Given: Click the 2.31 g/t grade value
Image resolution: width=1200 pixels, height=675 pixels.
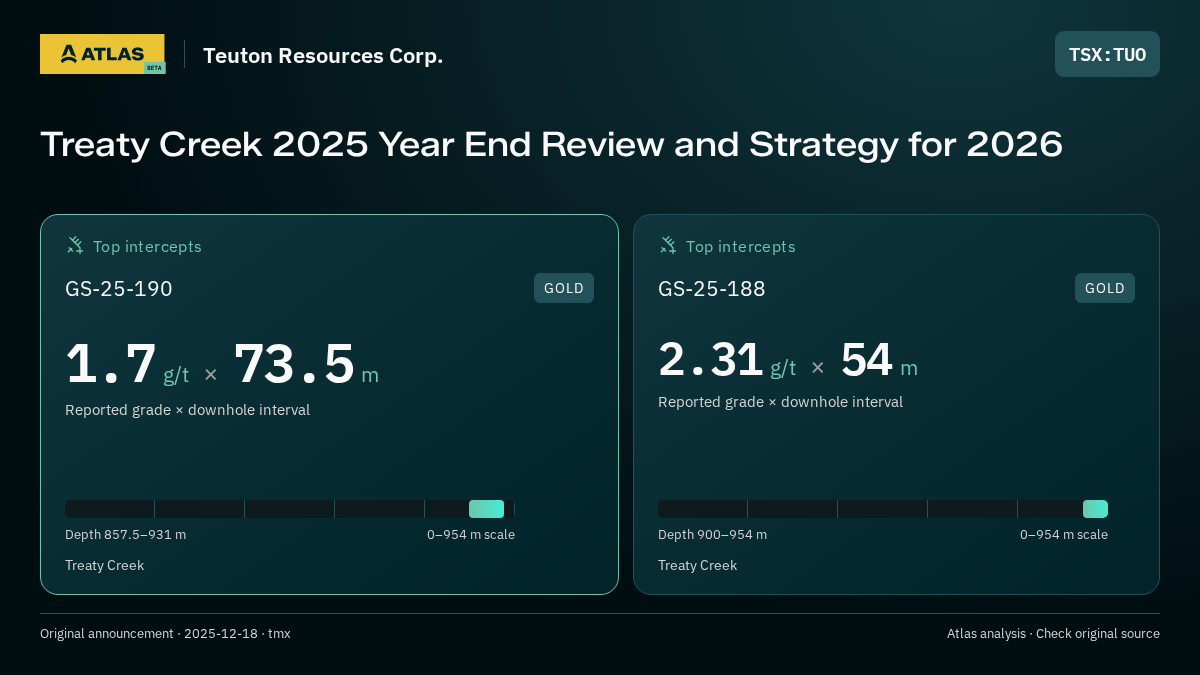Looking at the screenshot, I should click(x=727, y=361).
